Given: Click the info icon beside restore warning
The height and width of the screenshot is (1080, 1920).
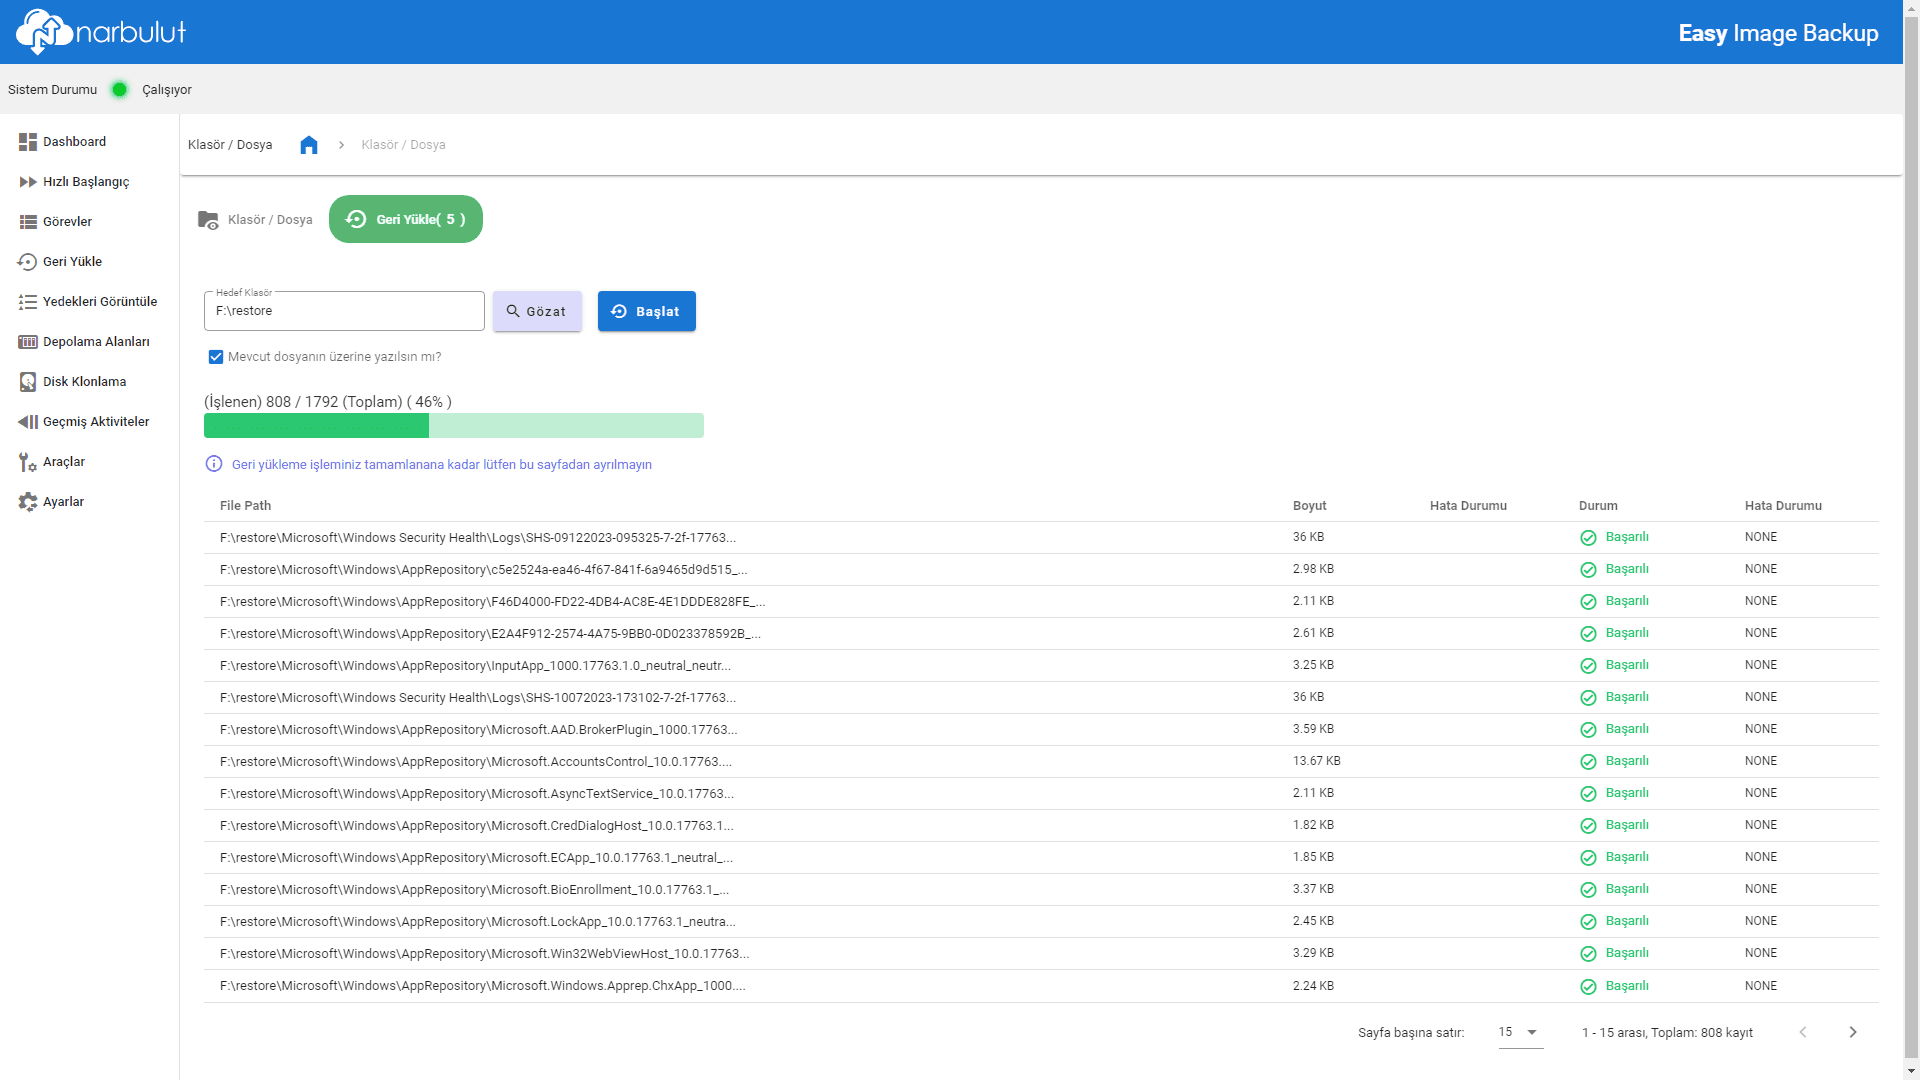Looking at the screenshot, I should click(214, 464).
